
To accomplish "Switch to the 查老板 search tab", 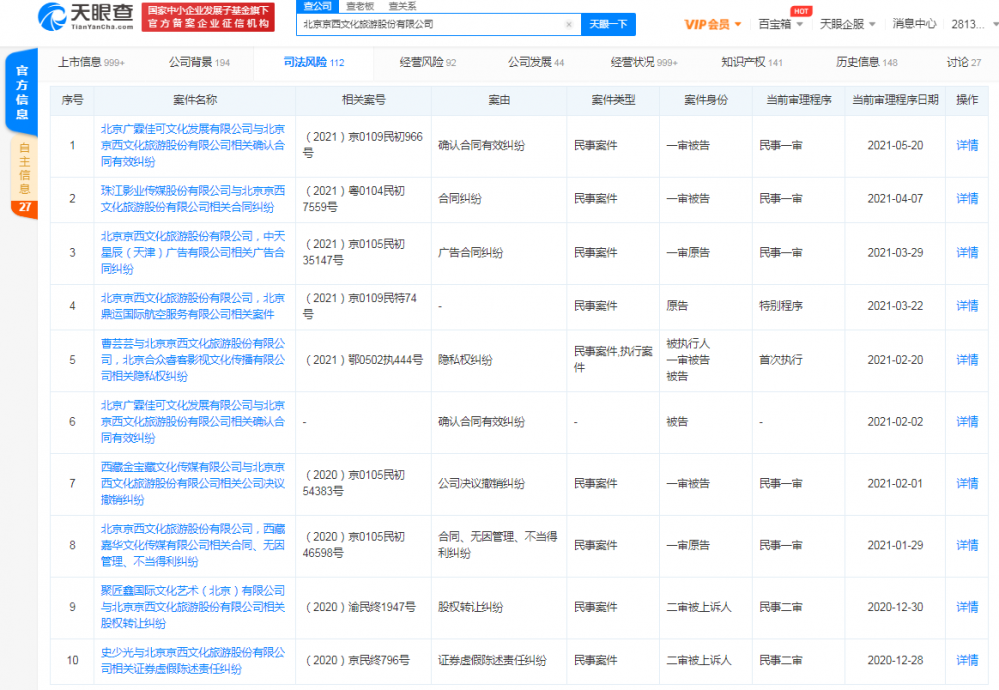I will click(x=360, y=6).
